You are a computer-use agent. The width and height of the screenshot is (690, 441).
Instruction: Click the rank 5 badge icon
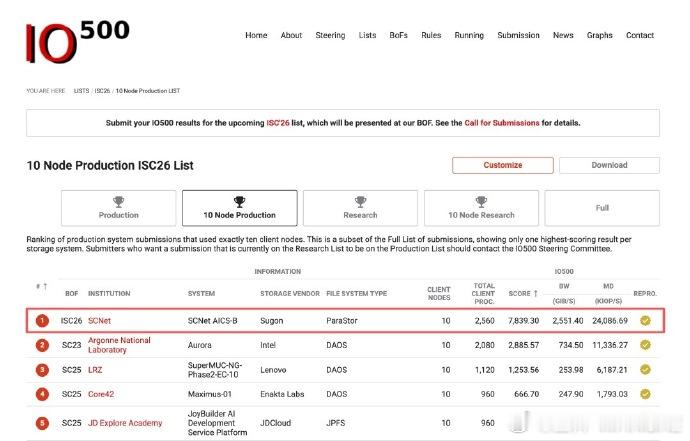click(x=42, y=423)
